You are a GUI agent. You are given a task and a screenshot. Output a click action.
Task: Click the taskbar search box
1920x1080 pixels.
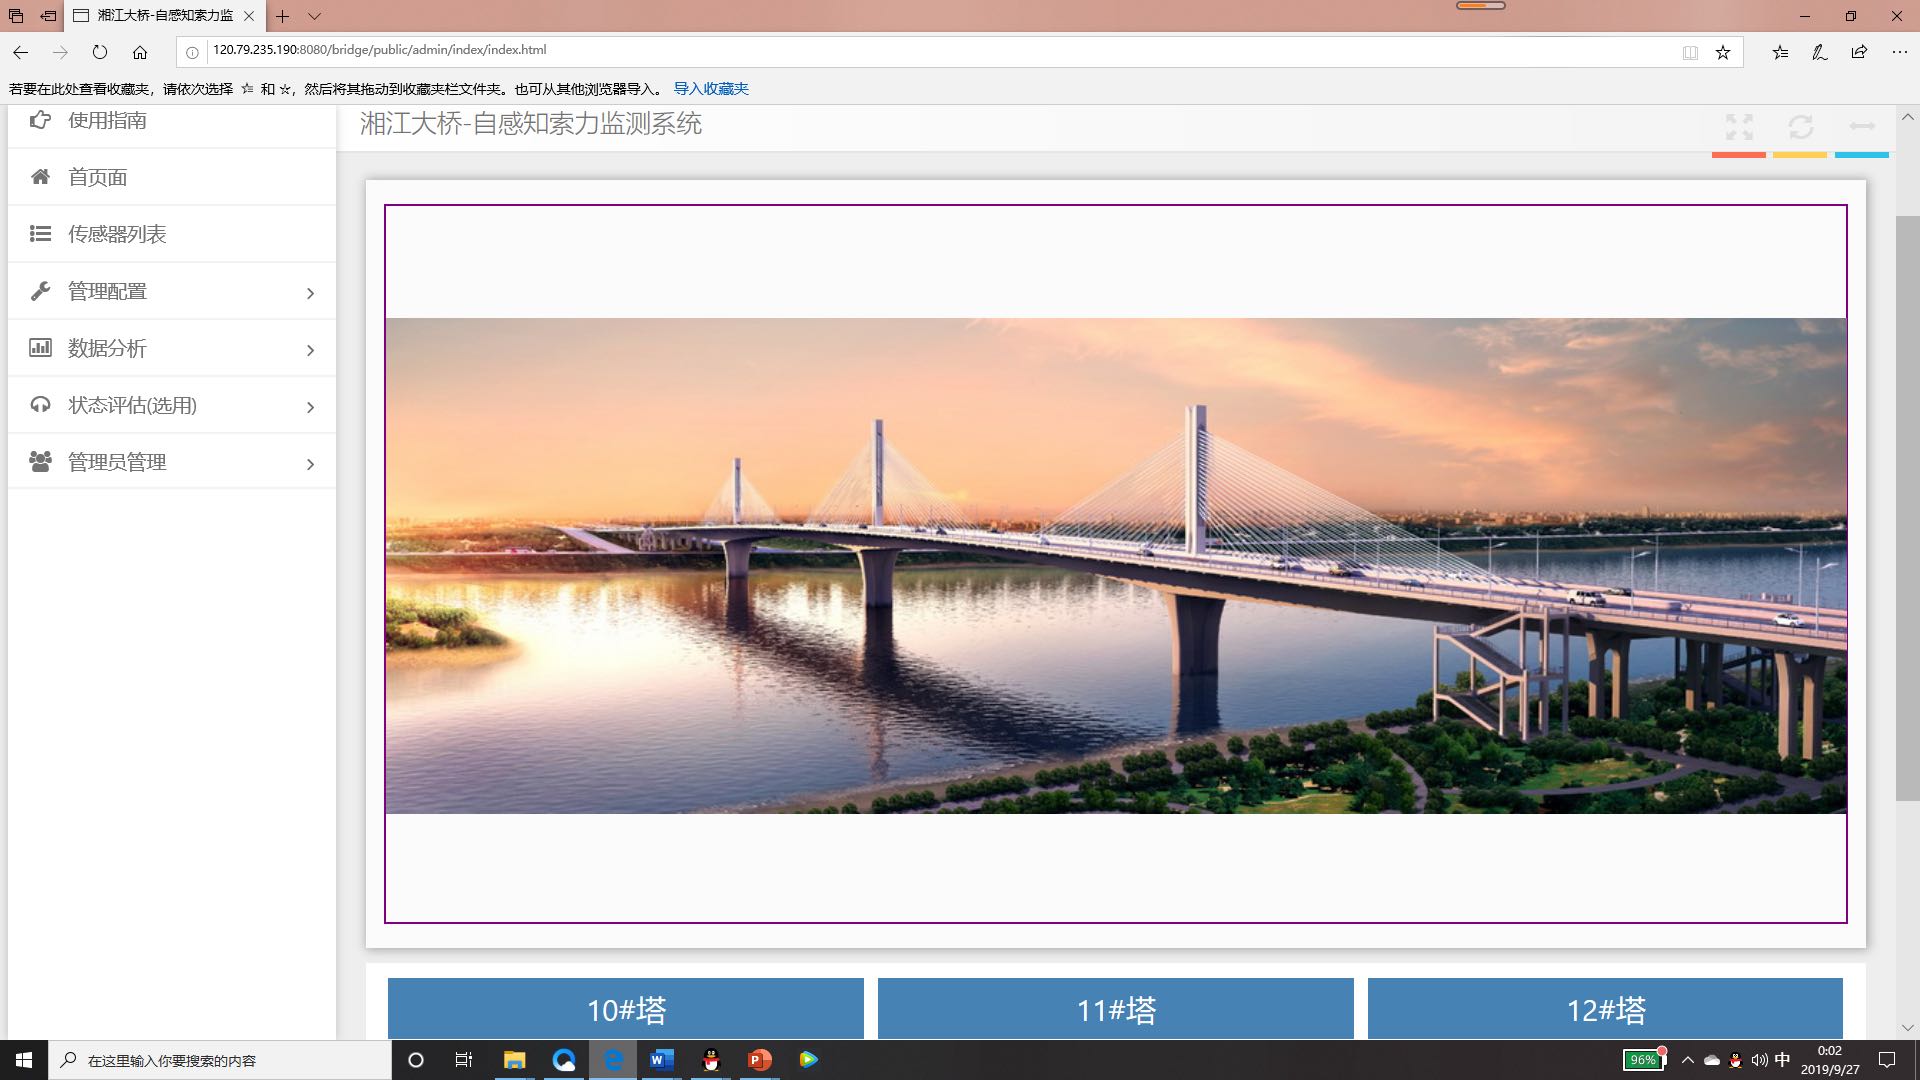point(220,1060)
